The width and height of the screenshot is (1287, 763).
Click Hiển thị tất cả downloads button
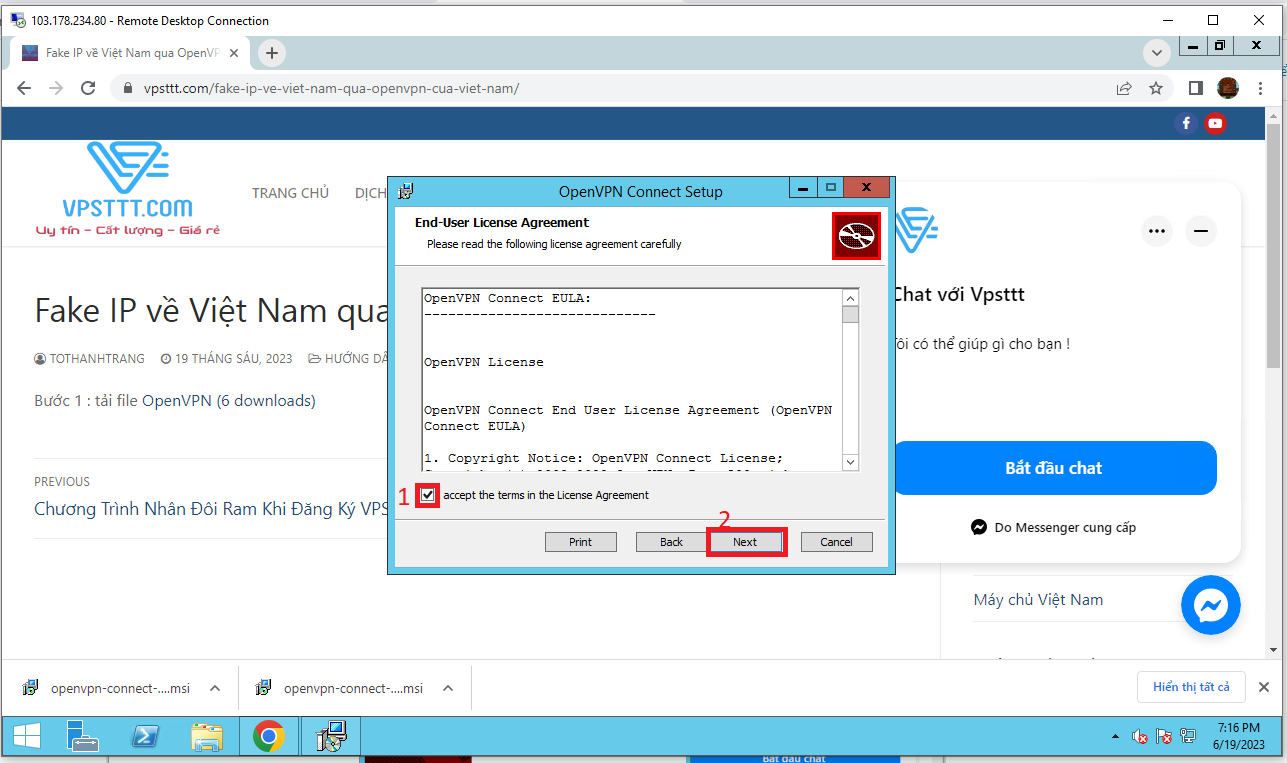coord(1191,687)
